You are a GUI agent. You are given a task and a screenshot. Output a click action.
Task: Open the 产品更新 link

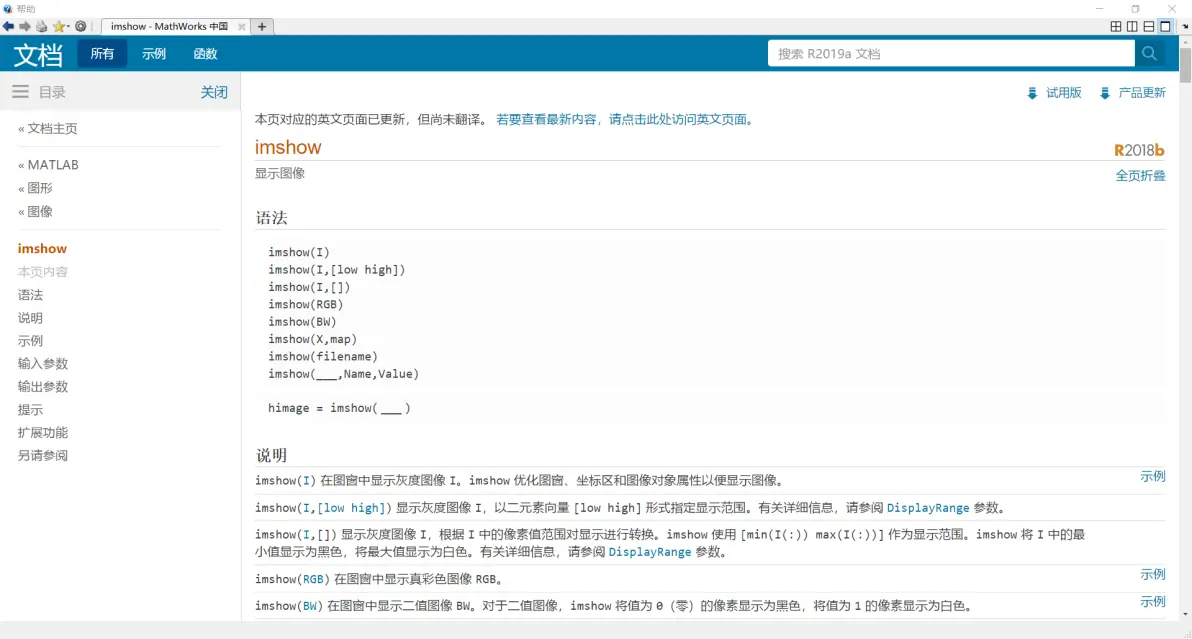1142,93
